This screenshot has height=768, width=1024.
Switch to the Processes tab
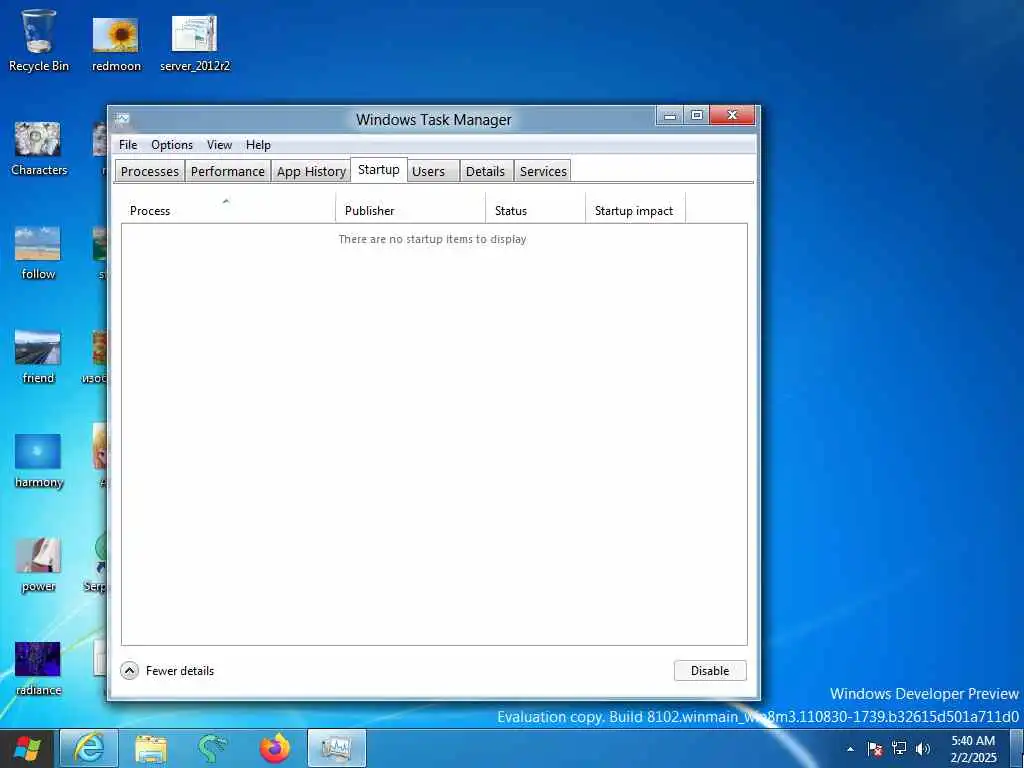150,171
